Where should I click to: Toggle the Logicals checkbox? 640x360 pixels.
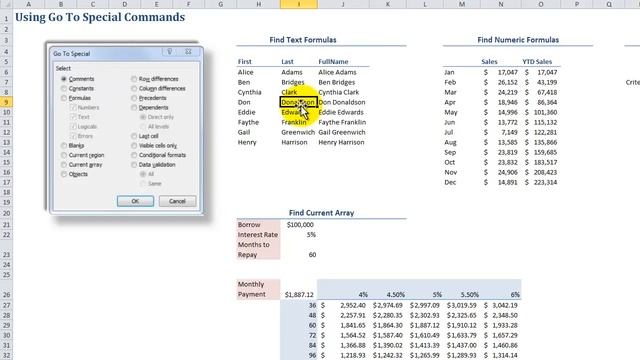(x=84, y=127)
